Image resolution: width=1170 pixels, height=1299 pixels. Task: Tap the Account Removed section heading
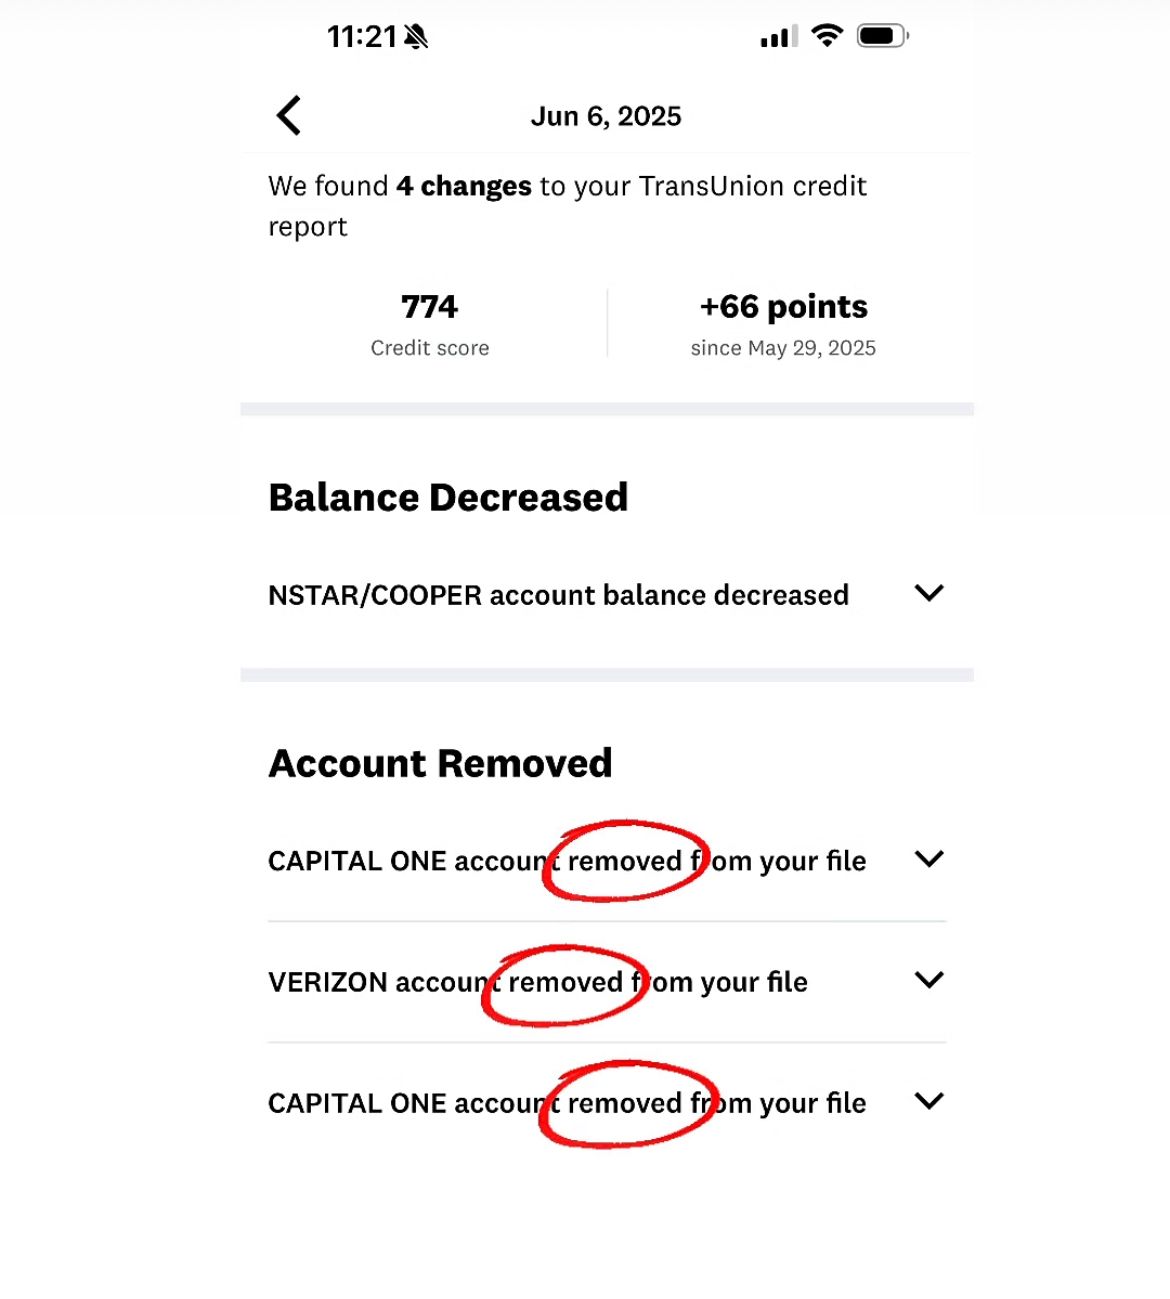tap(440, 762)
